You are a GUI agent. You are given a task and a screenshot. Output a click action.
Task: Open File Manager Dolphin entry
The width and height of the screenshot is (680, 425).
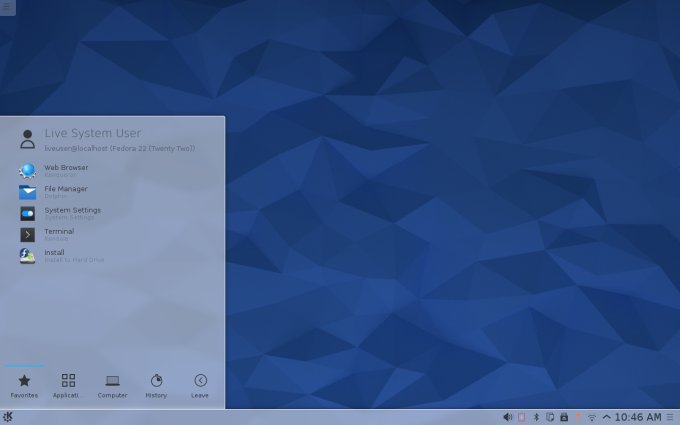click(54, 192)
